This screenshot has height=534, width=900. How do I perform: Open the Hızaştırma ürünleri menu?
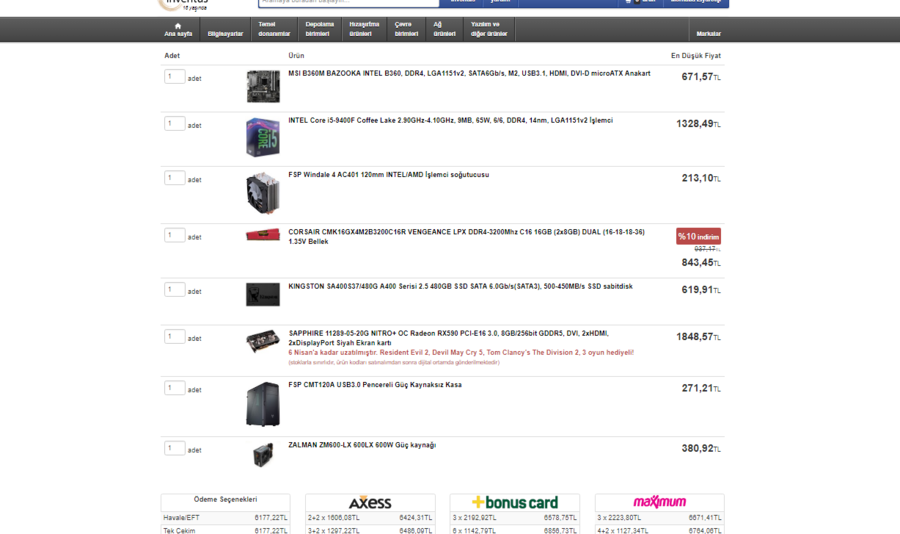pos(364,29)
